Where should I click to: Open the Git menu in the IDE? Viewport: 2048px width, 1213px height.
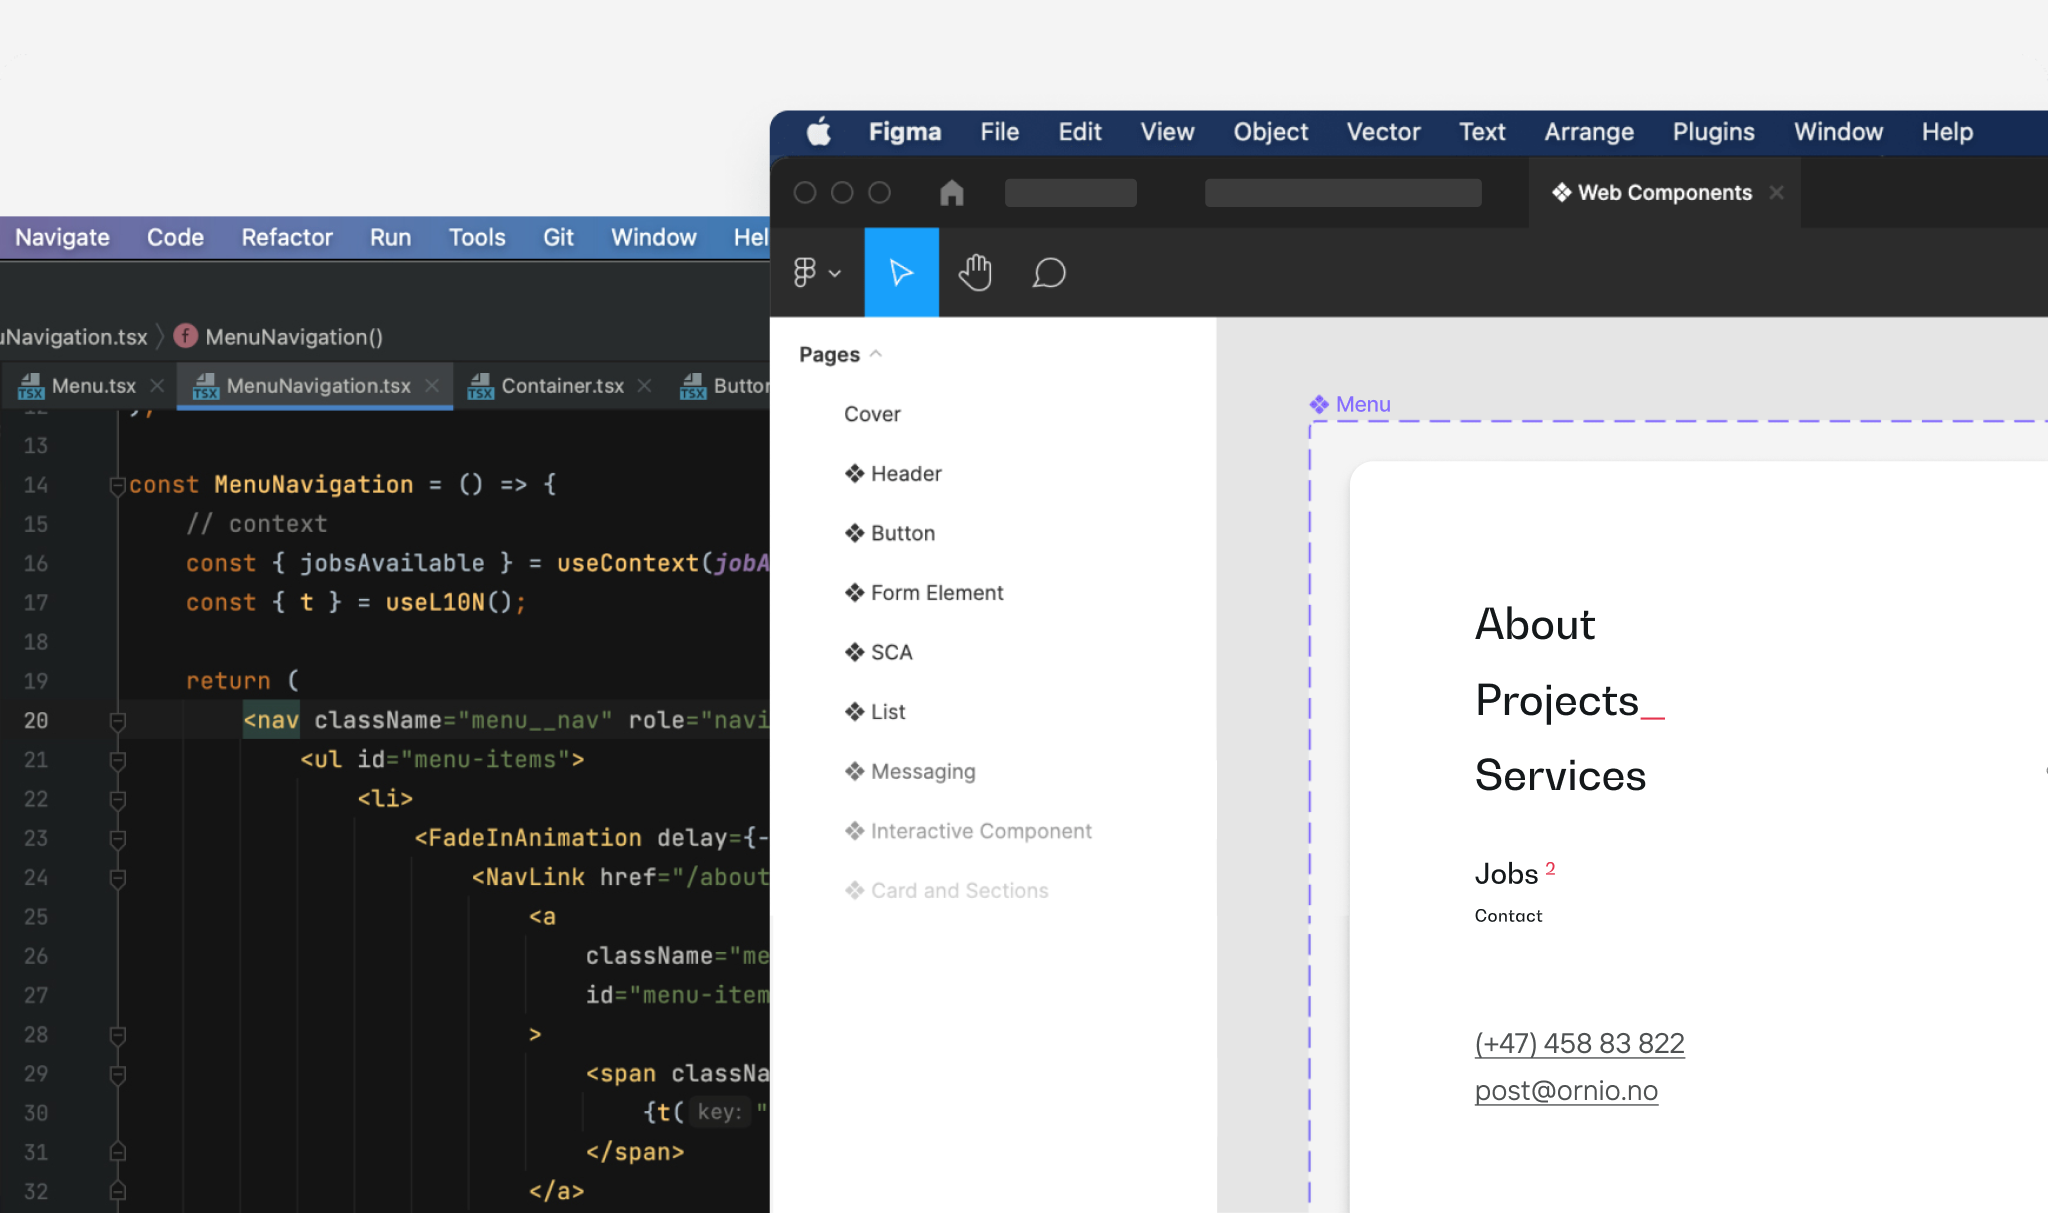558,237
